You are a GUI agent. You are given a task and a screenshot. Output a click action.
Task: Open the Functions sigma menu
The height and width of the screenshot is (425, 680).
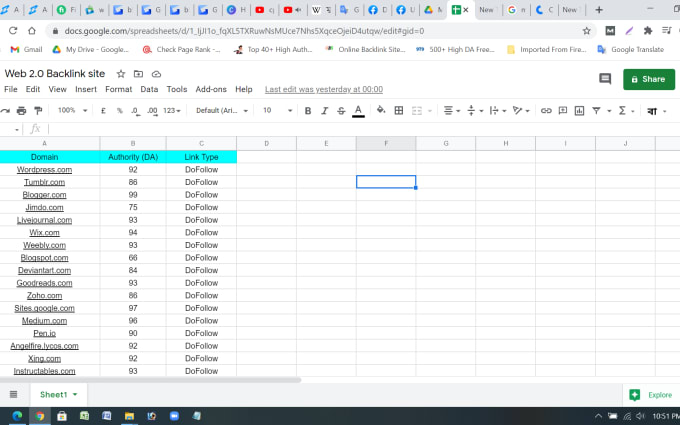point(623,111)
